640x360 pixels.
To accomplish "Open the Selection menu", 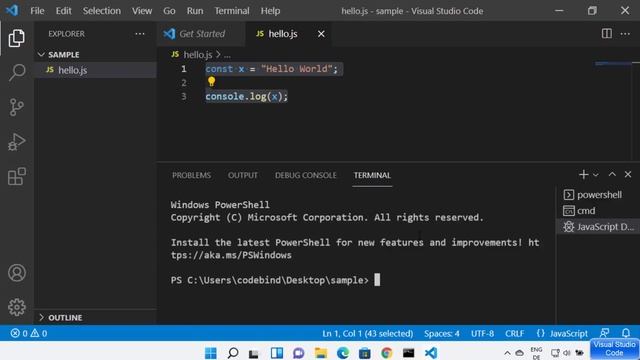I will pos(102,11).
